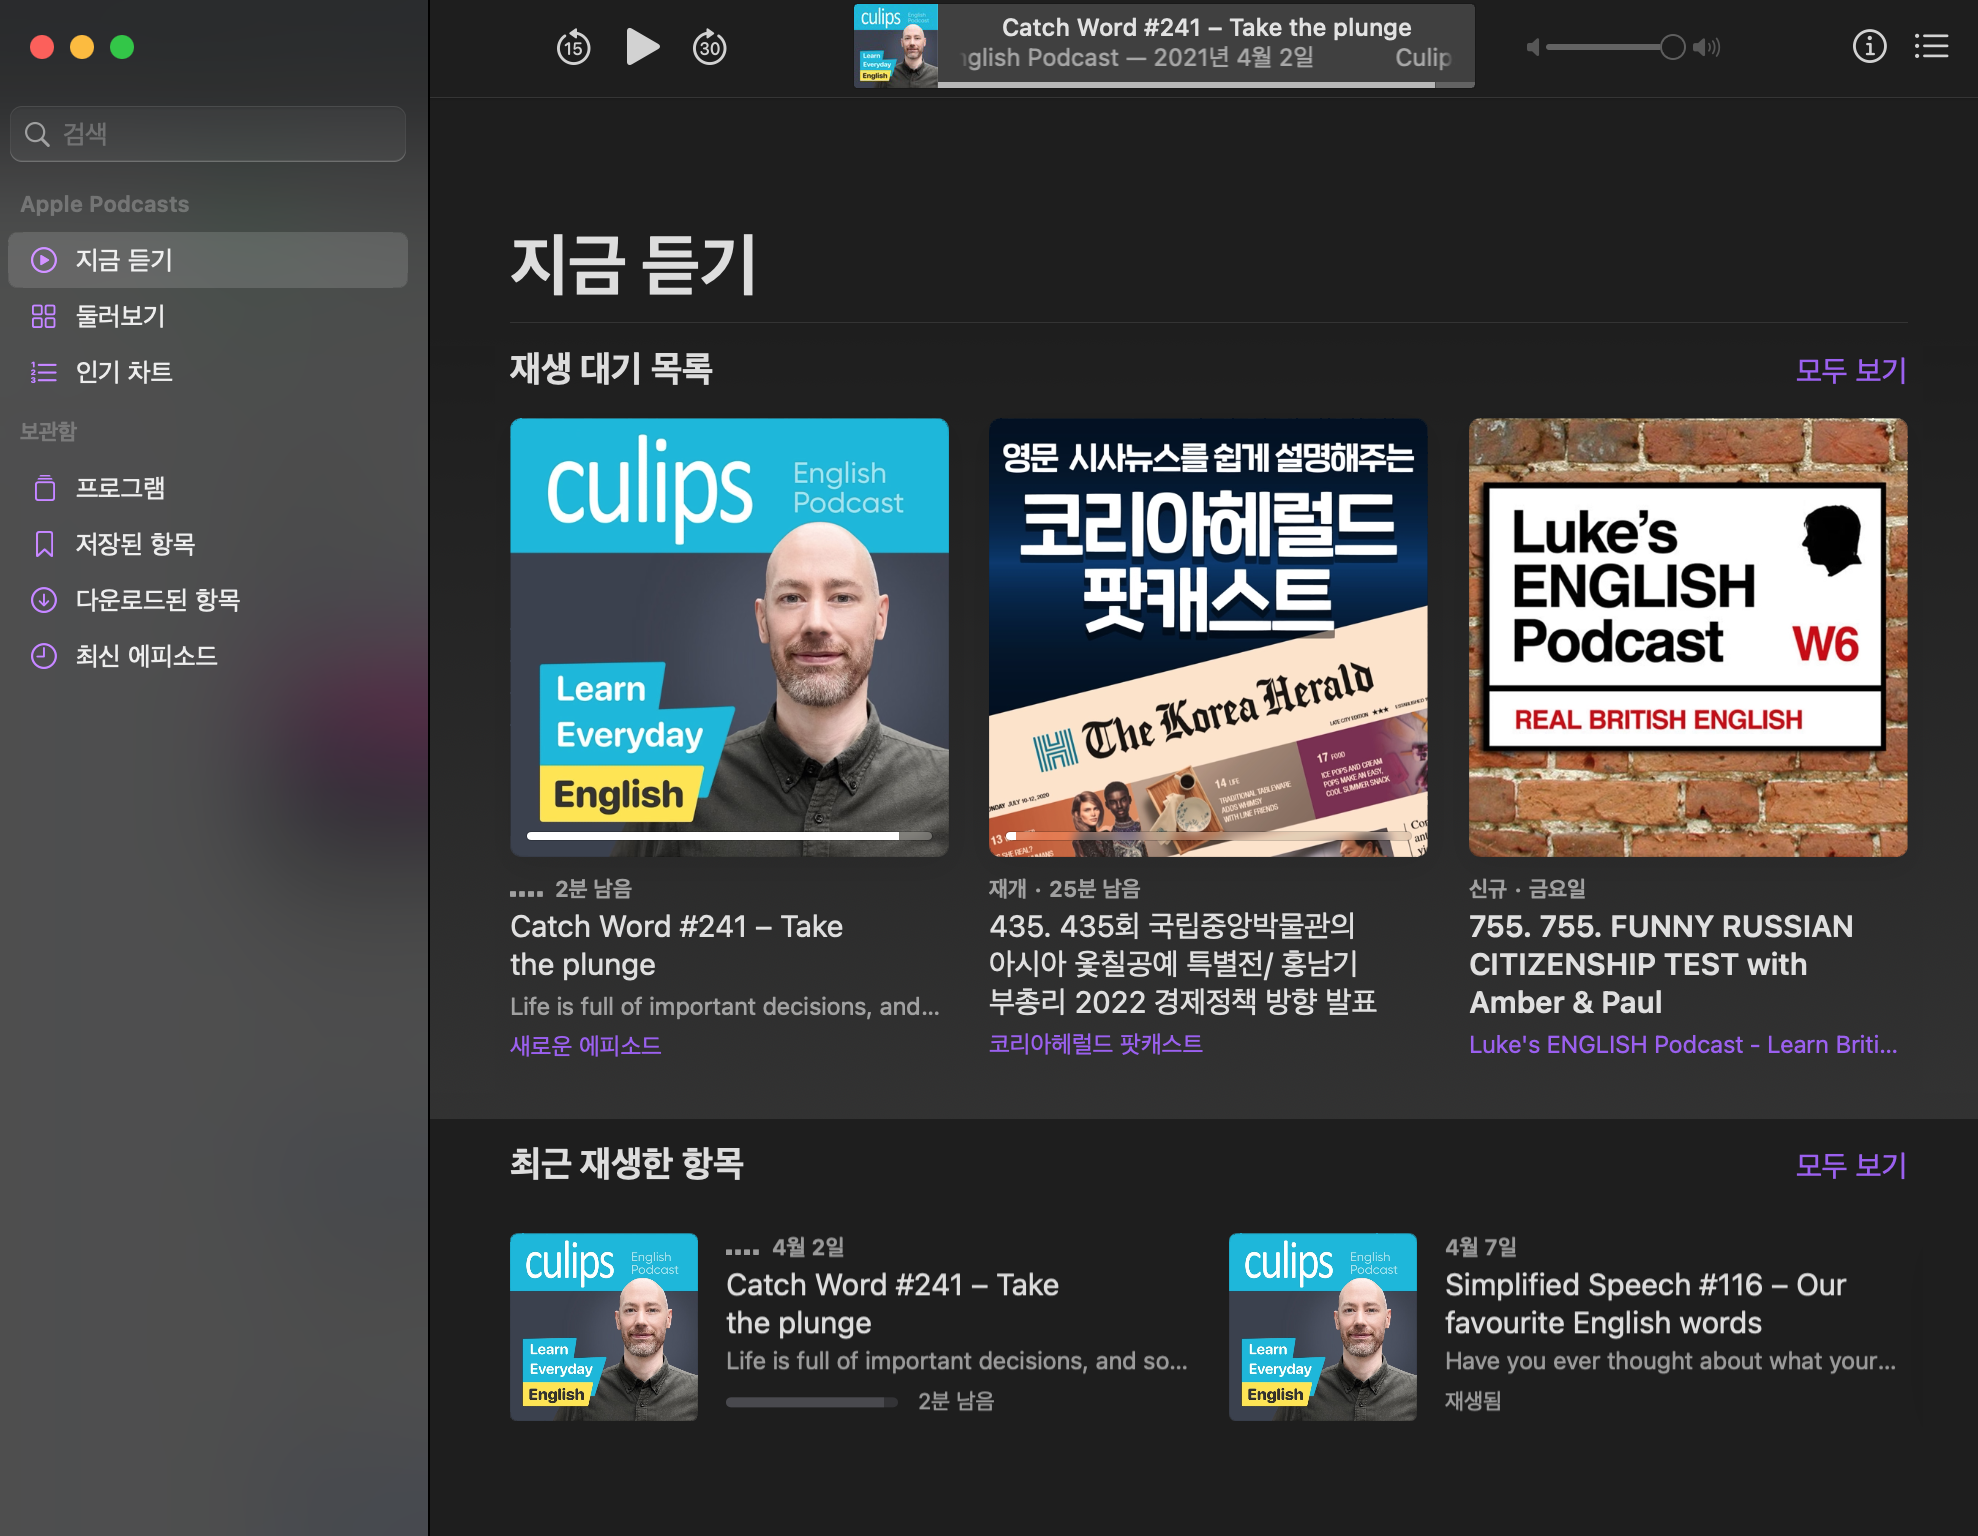Viewport: 1978px width, 1536px height.
Task: Open 저장된 항목 bookmark item
Action: click(x=135, y=544)
